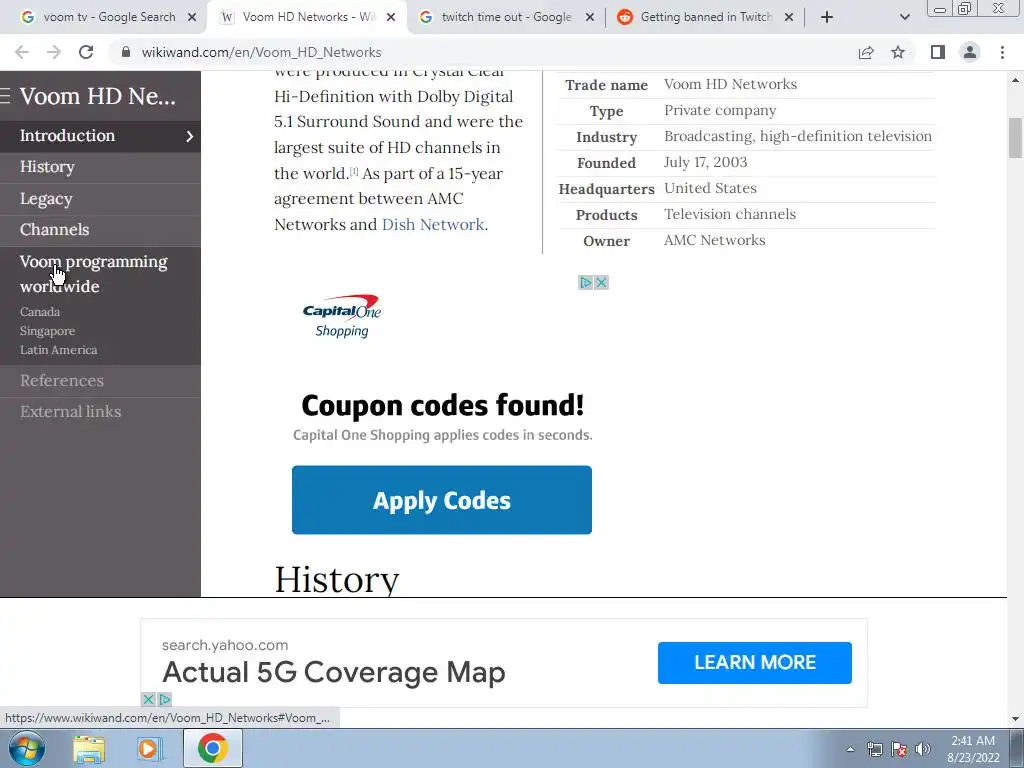Open AdChoices info on Capital One ad

coord(586,283)
